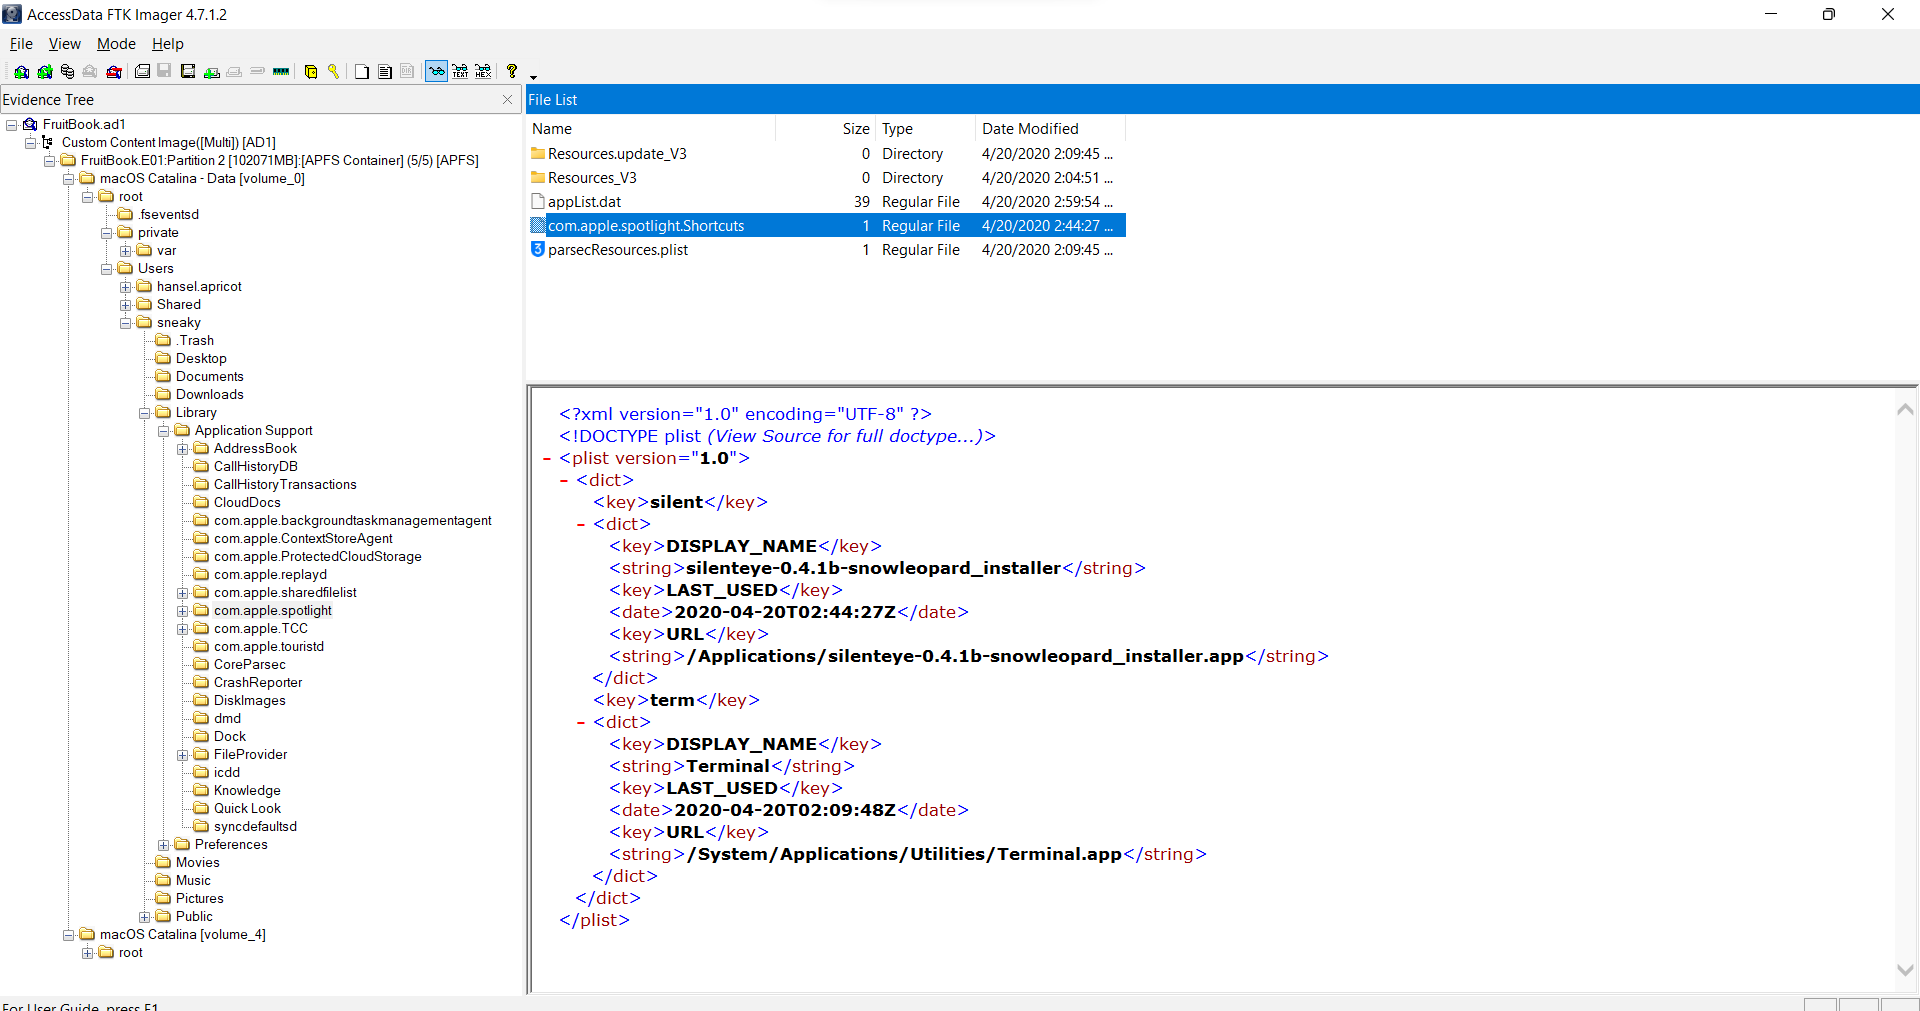Sort file list by Size column
The width and height of the screenshot is (1920, 1011).
[826, 129]
